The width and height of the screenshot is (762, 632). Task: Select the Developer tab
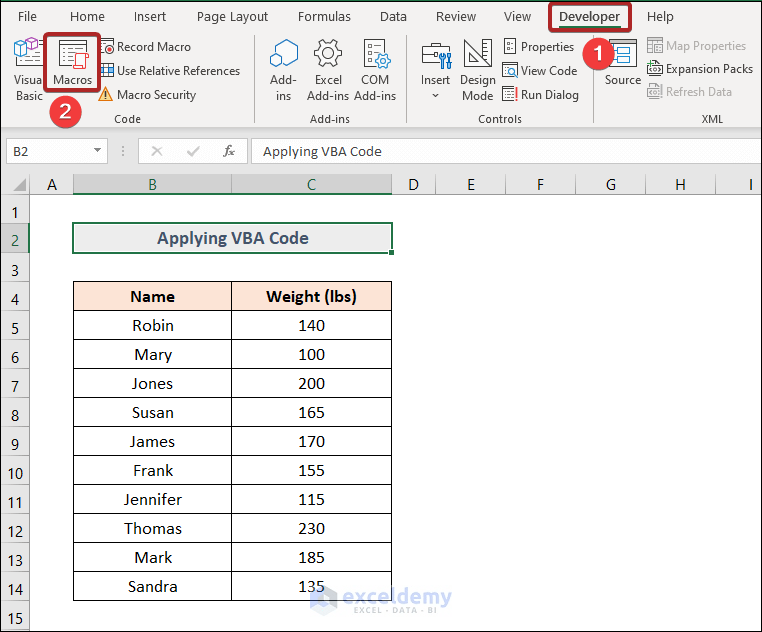click(x=589, y=17)
